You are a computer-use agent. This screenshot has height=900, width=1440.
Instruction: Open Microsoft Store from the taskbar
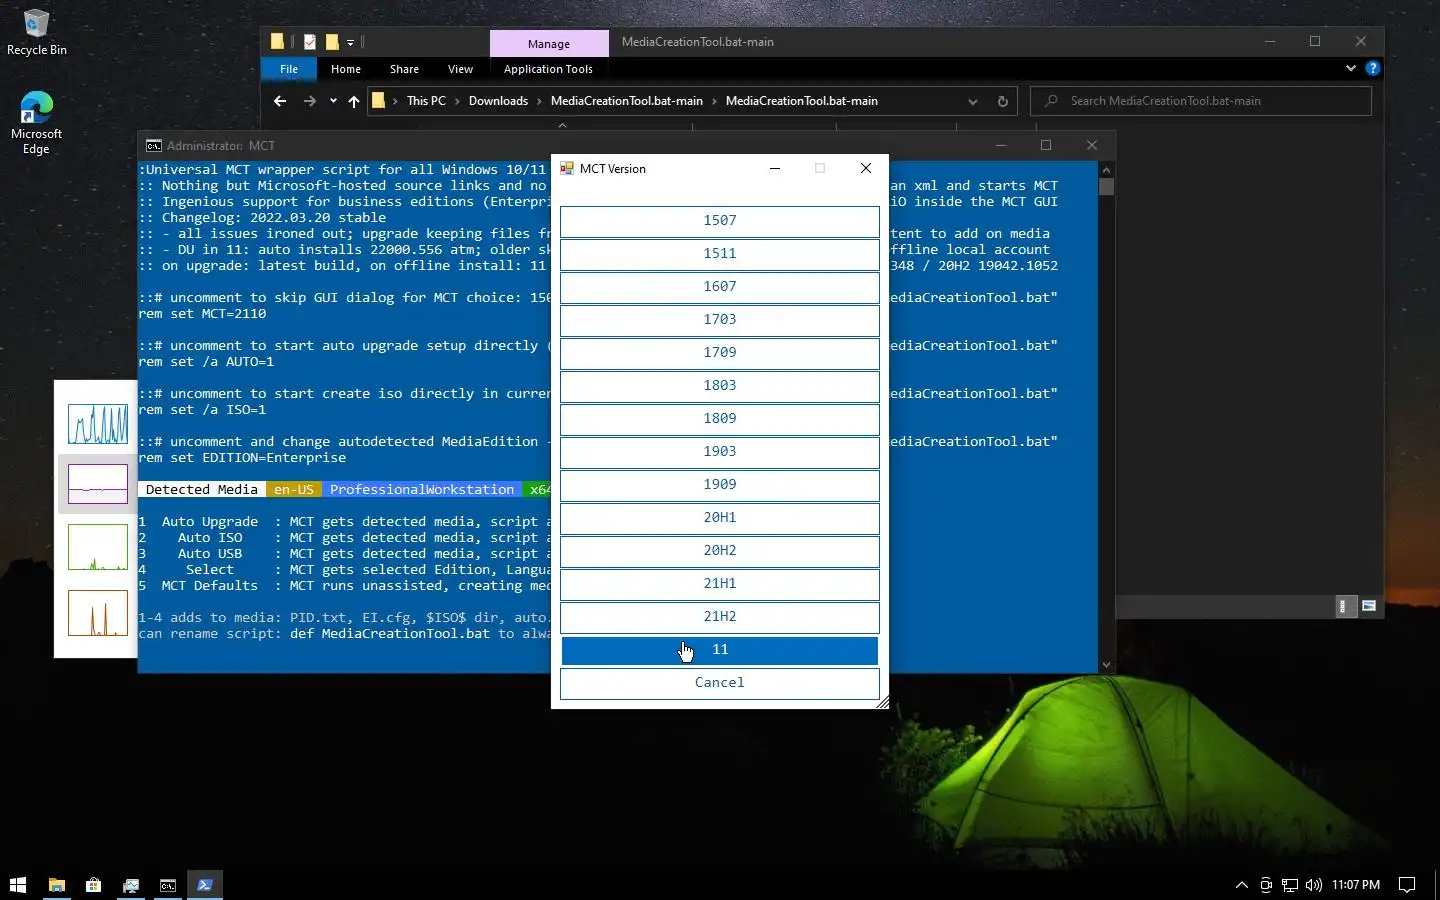pos(94,885)
